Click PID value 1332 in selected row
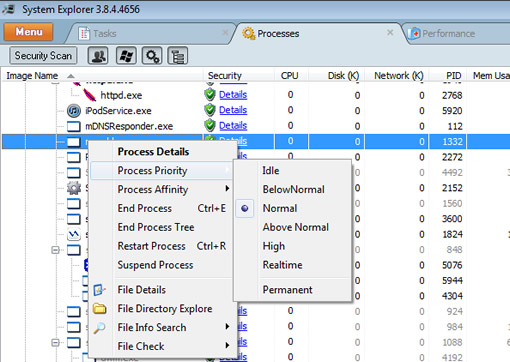This screenshot has width=510, height=362. point(452,142)
